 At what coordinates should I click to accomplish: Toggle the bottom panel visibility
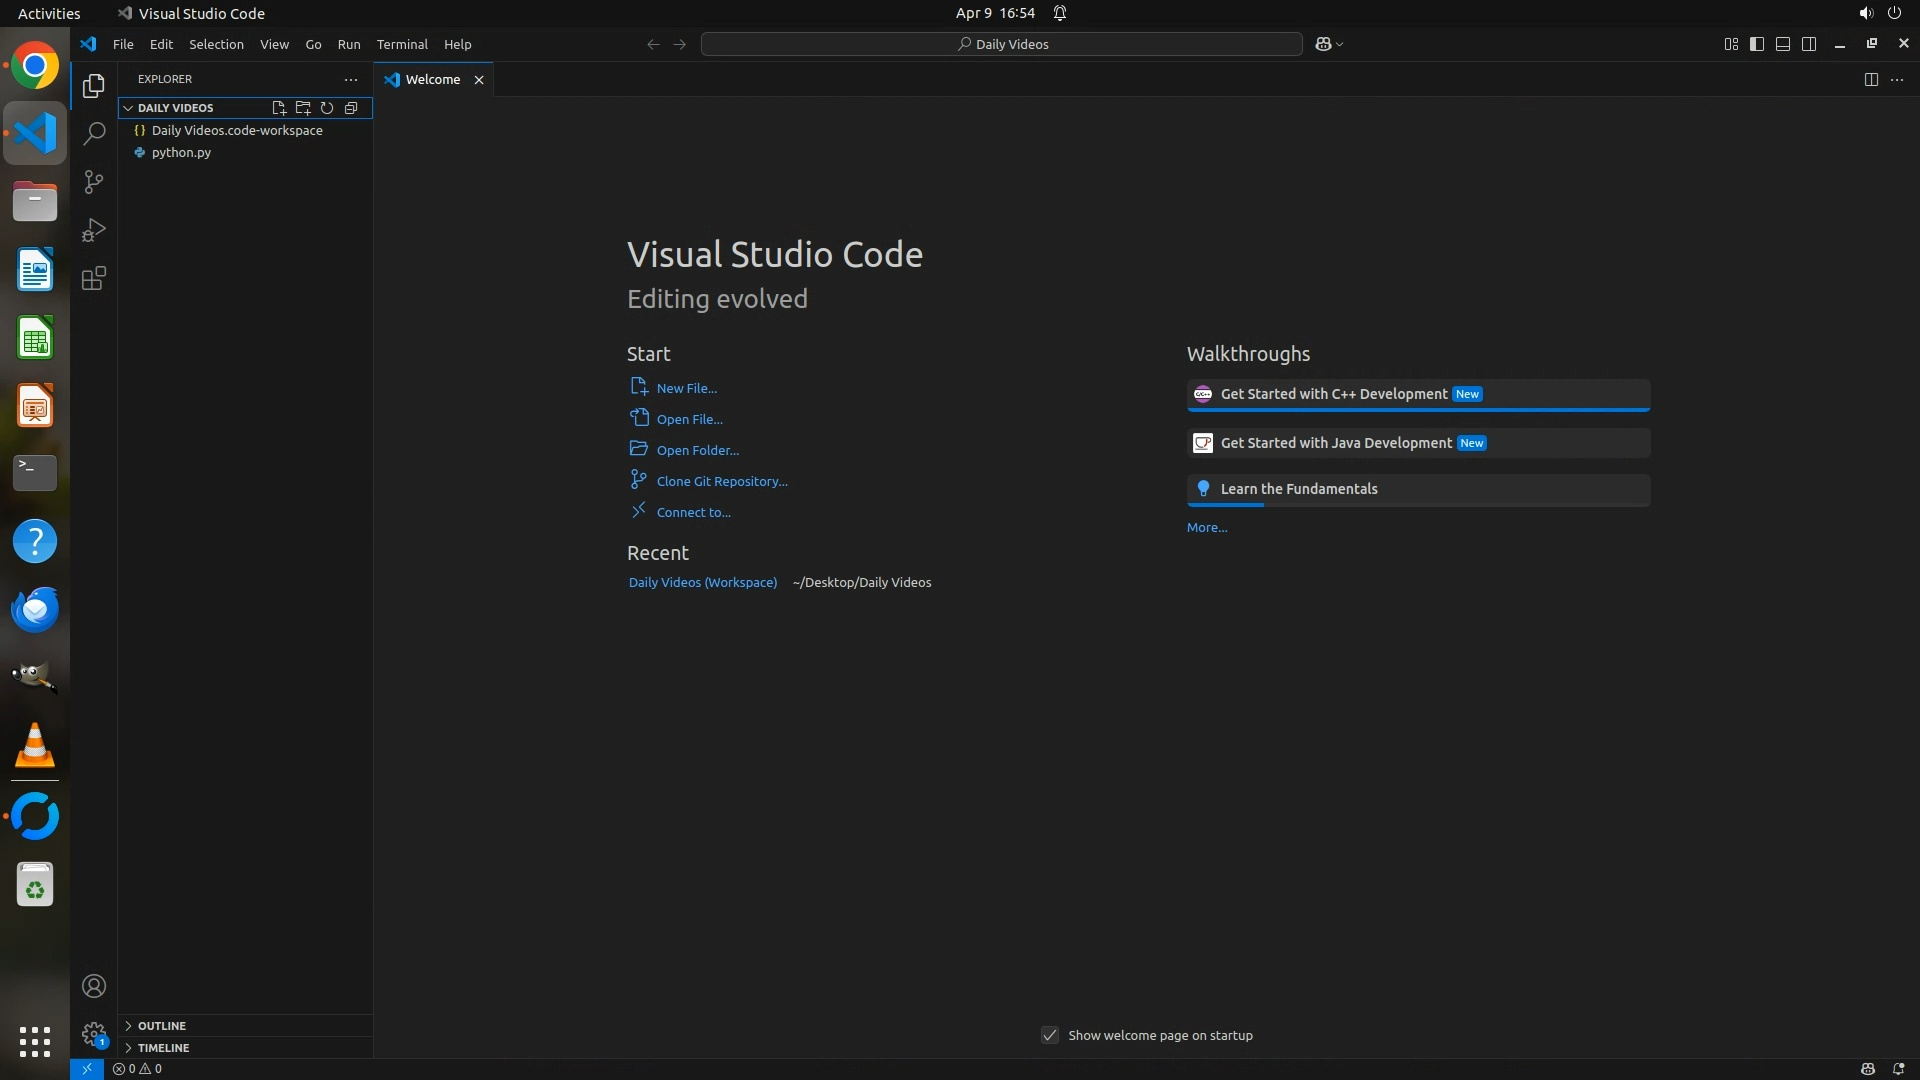1783,44
